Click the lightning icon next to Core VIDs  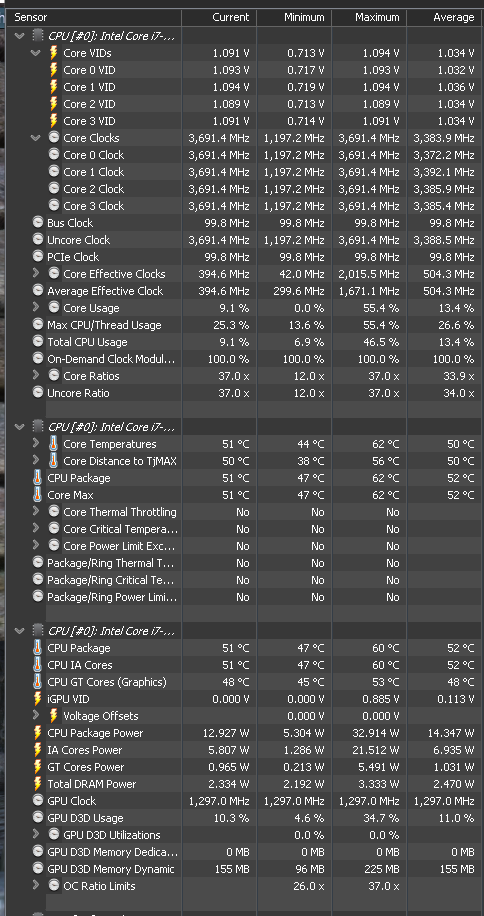click(54, 53)
